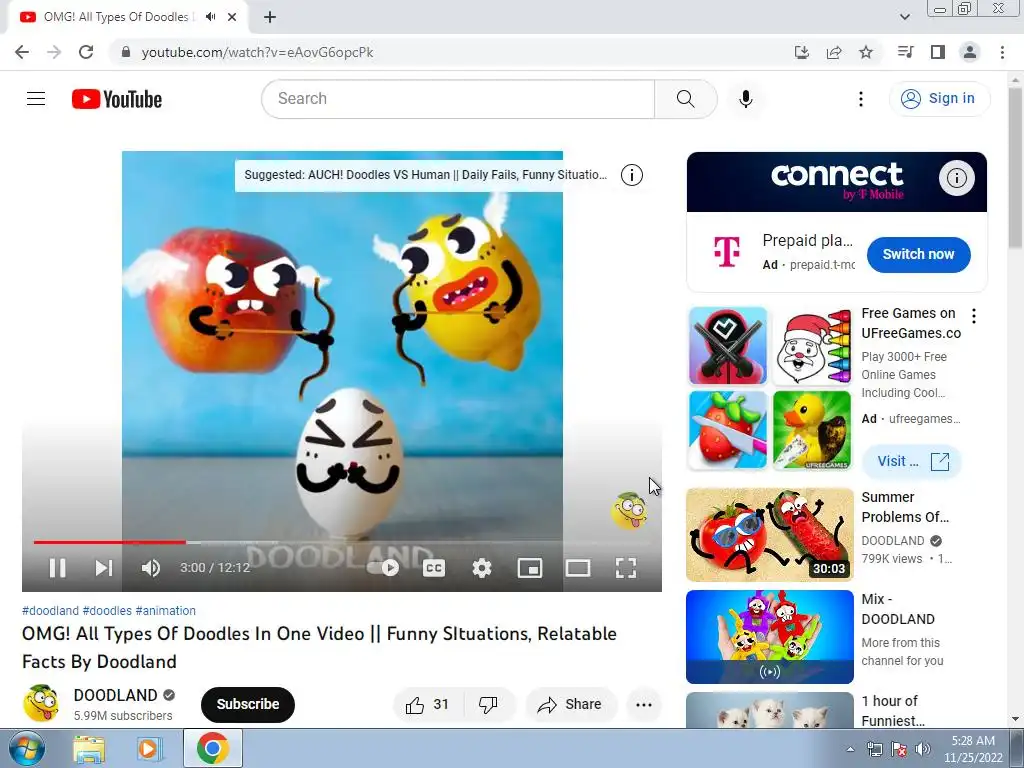Click the #doodles hashtag
The height and width of the screenshot is (768, 1024).
[107, 611]
